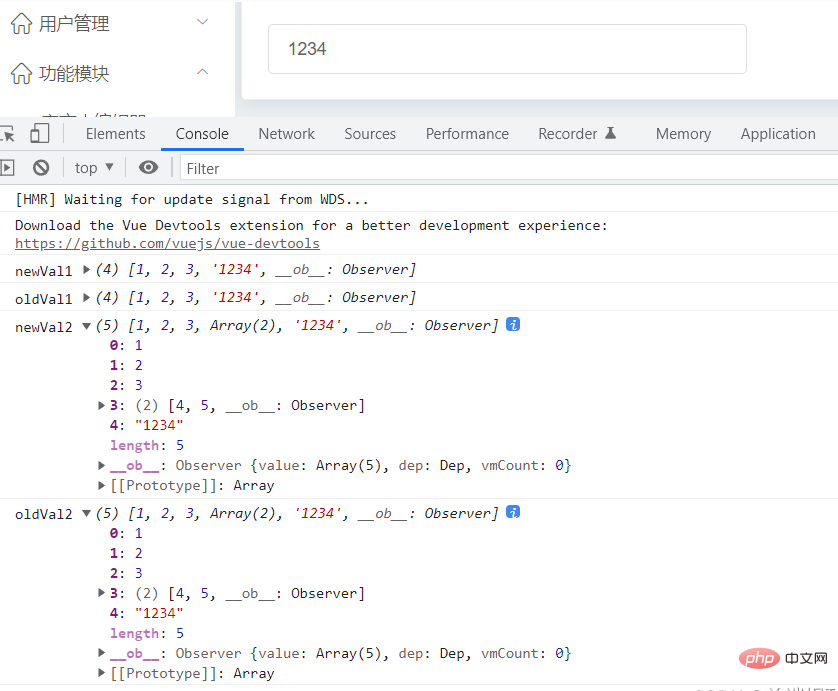Click the info badge on newVal2
The image size is (838, 691).
point(513,324)
